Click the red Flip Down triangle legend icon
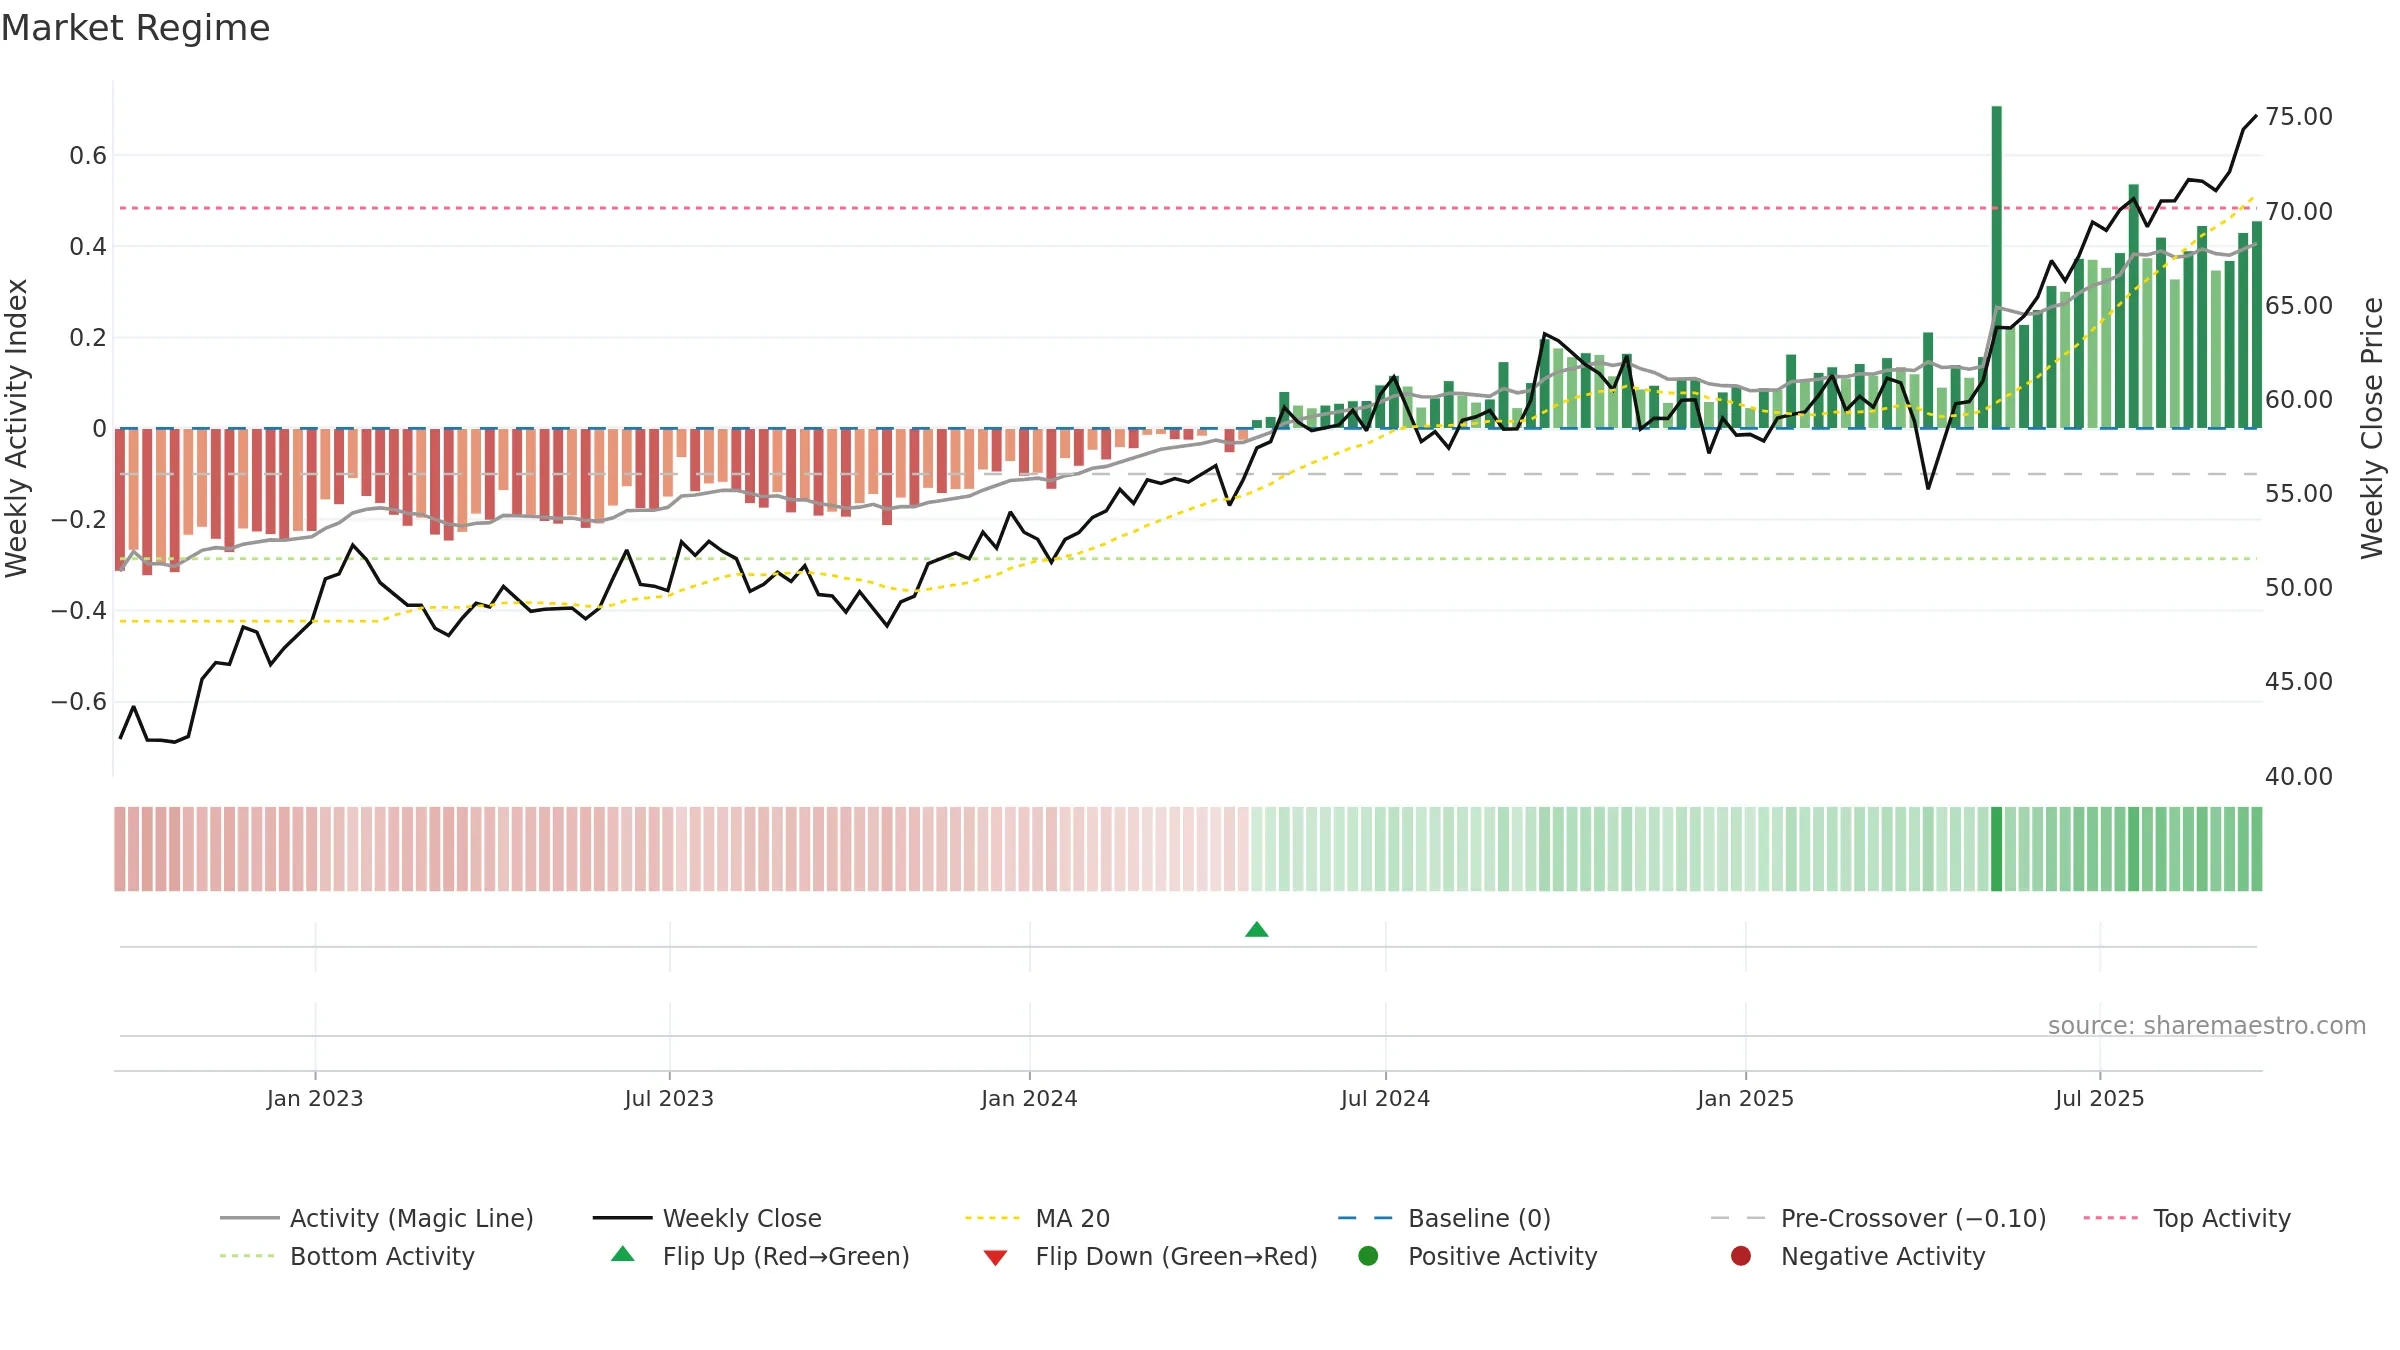The width and height of the screenshot is (2400, 1350). [x=995, y=1257]
